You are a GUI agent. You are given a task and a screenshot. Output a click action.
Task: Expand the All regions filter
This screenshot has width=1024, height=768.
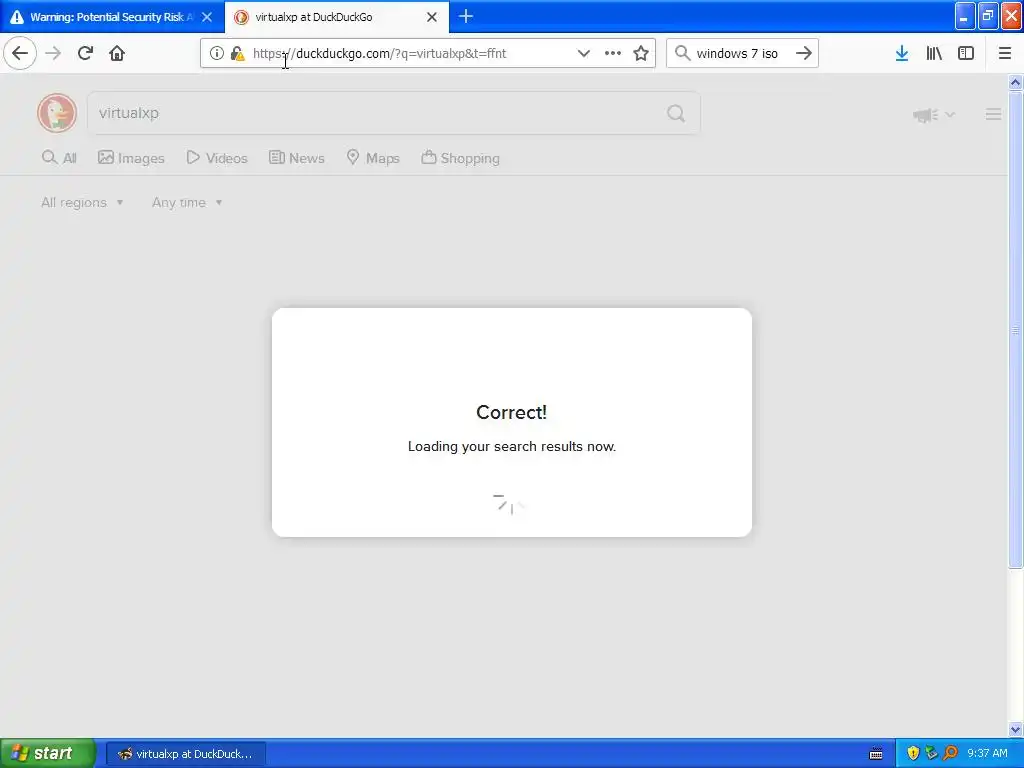click(82, 202)
